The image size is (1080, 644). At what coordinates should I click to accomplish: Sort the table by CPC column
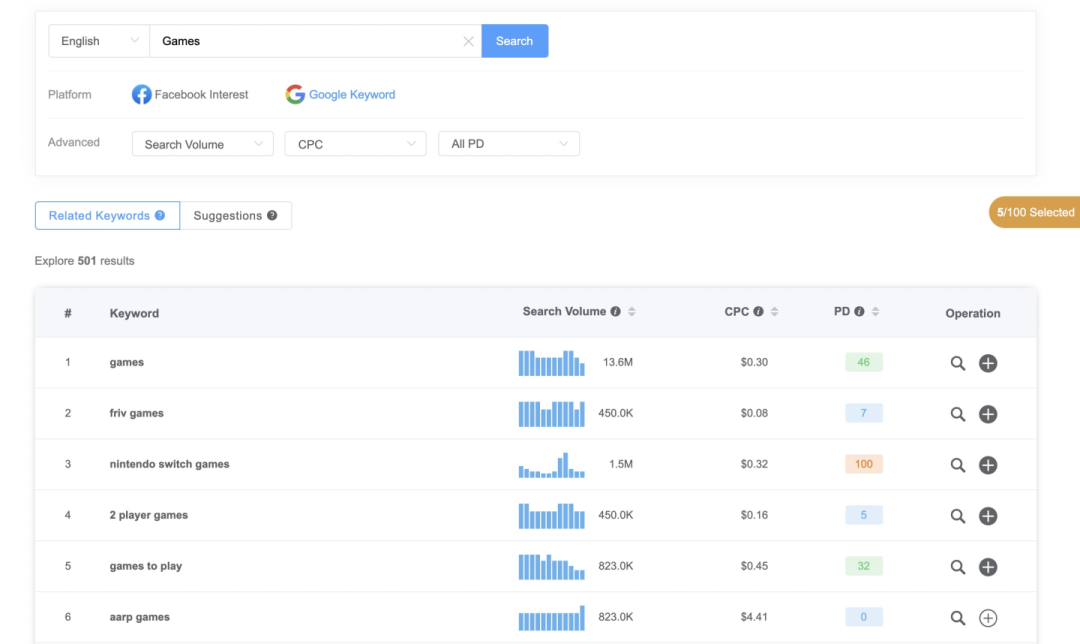[x=775, y=312]
